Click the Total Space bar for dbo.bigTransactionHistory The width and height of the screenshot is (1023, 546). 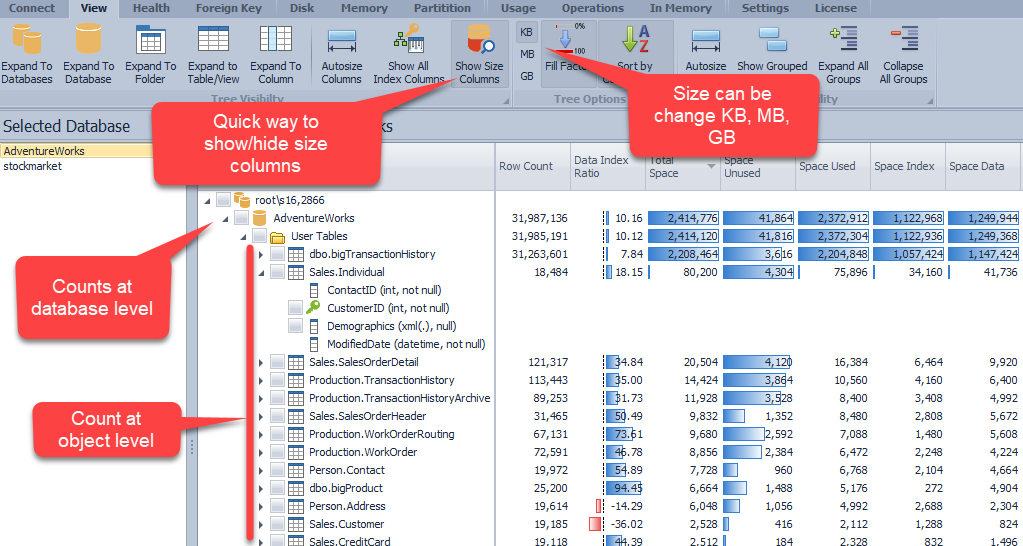coord(684,254)
